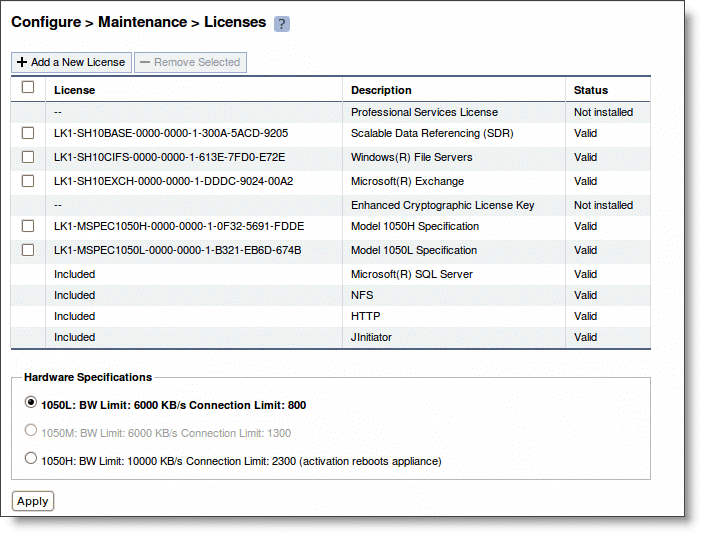Click the JInitiator description cell
This screenshot has width=701, height=533.
[371, 338]
